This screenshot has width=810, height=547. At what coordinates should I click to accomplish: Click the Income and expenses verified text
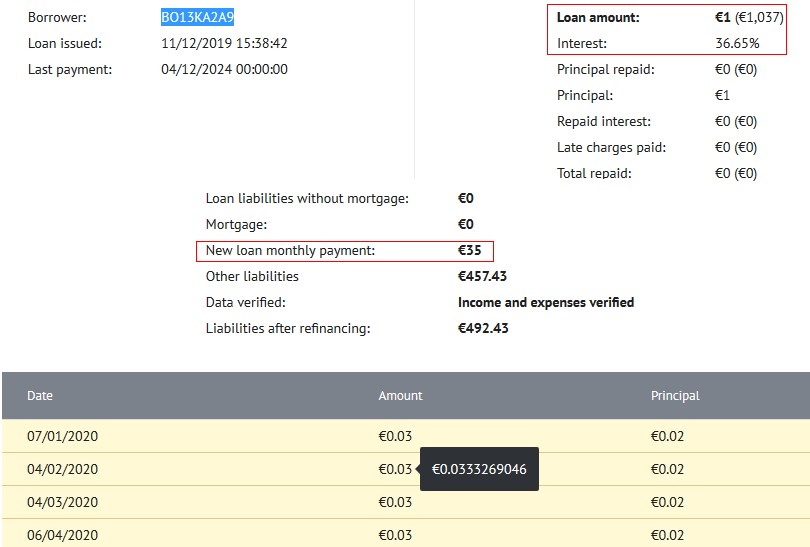tap(546, 302)
